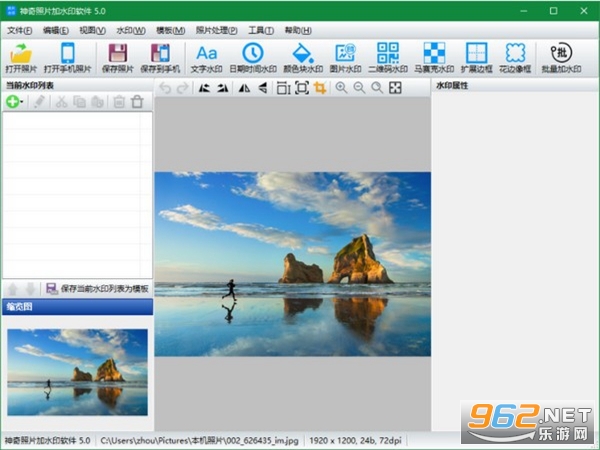
Task: Click file path 002_626435_im.jpg in status bar
Action: coord(199,440)
